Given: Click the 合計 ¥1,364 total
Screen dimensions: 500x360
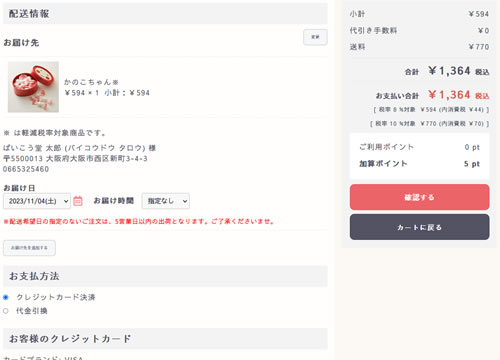Looking at the screenshot, I should 447,71.
